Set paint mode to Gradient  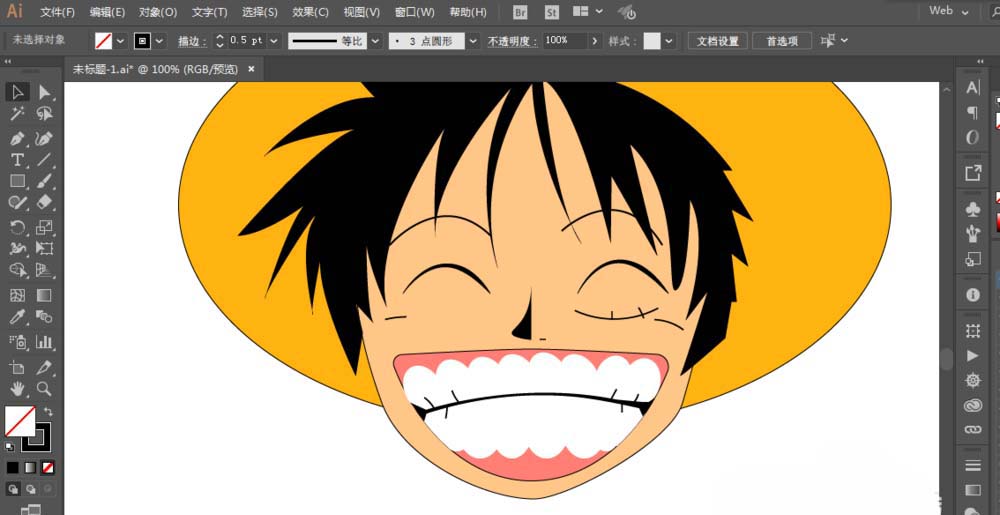point(30,468)
